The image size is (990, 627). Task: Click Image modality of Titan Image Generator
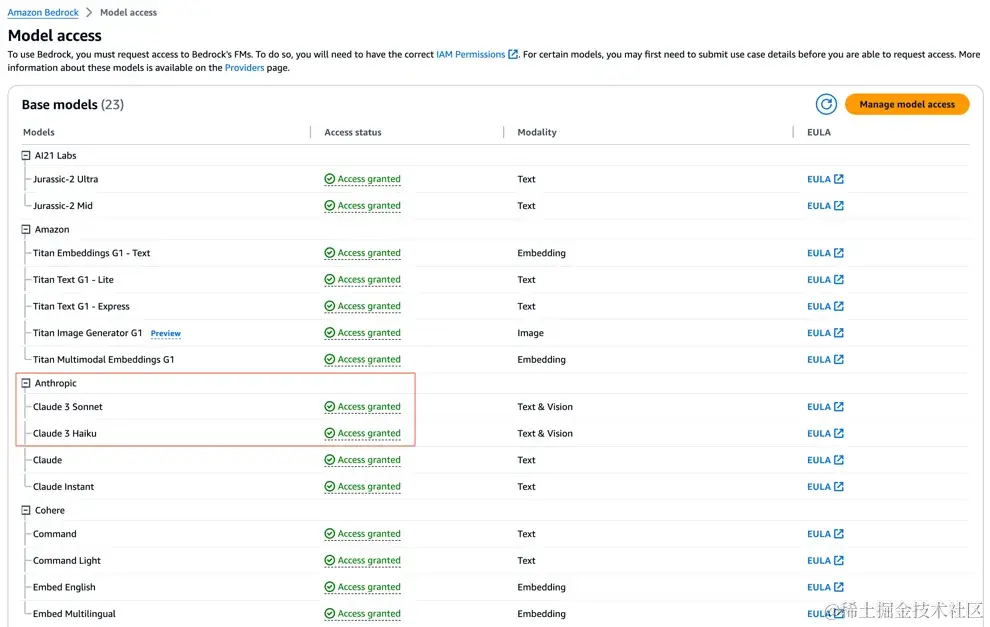click(530, 333)
